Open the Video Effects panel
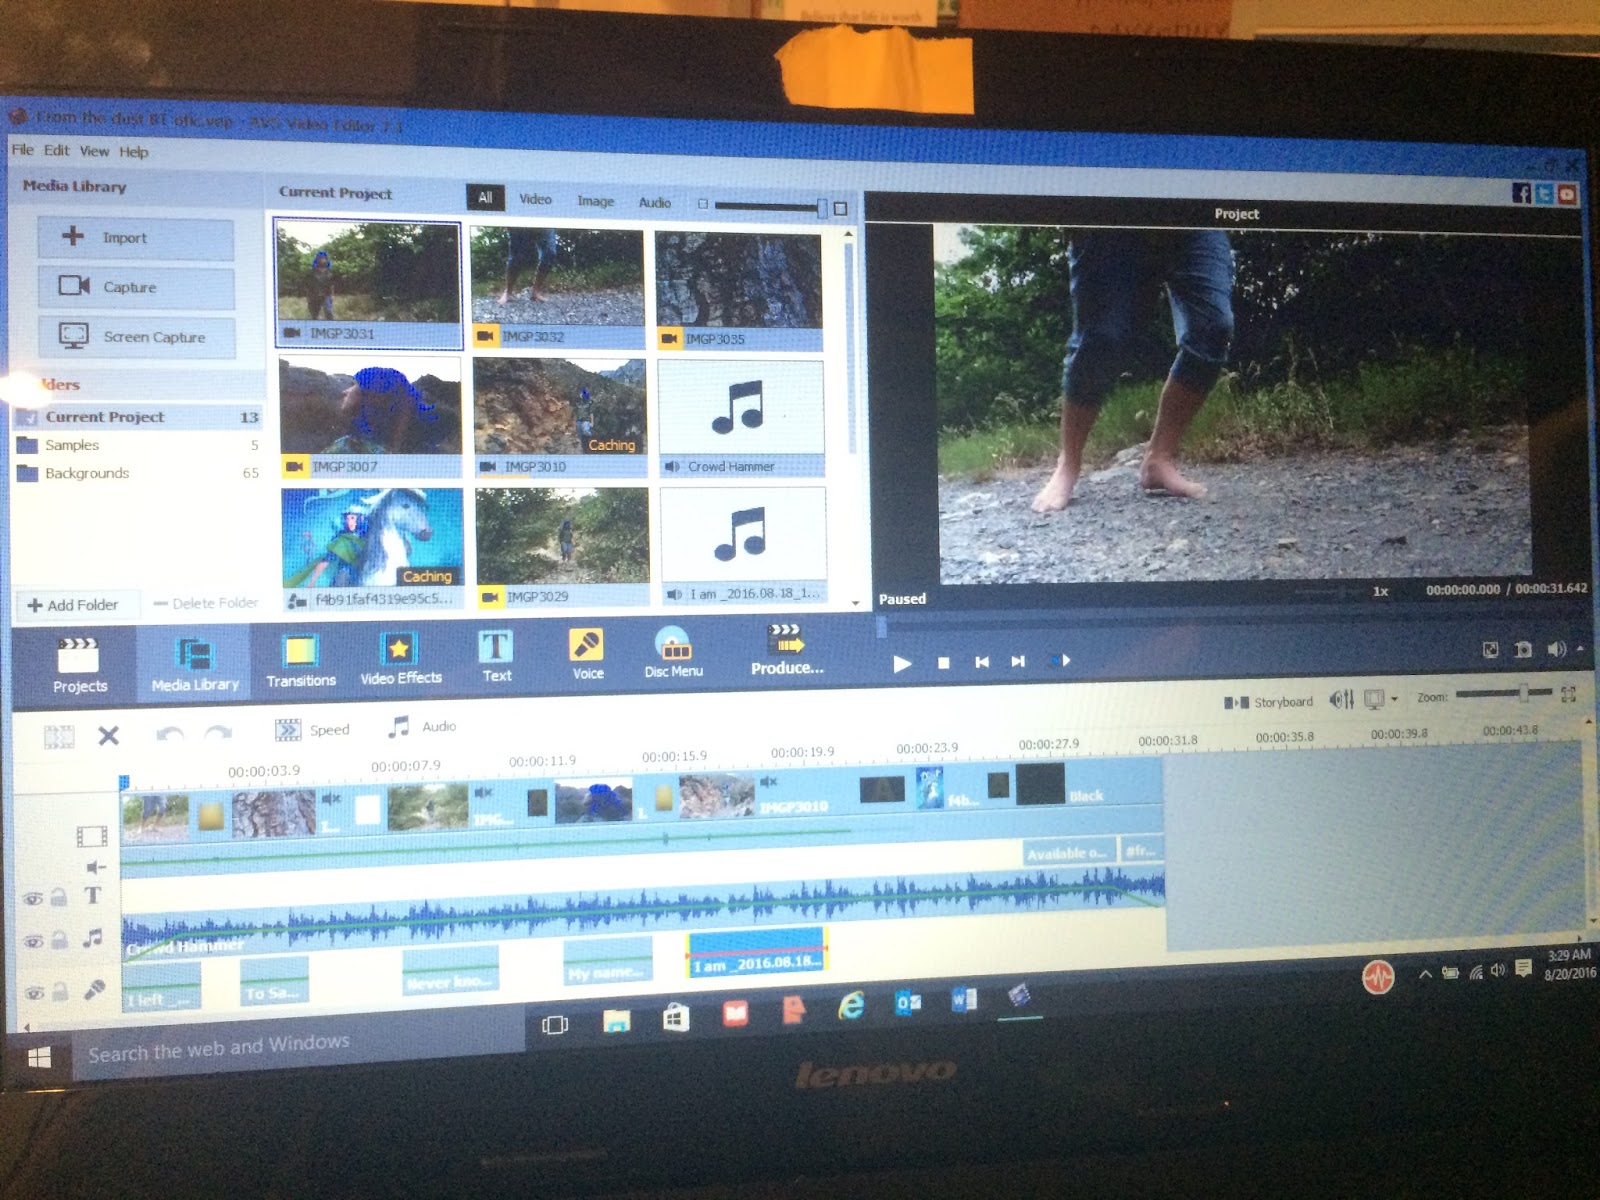1600x1200 pixels. 400,658
